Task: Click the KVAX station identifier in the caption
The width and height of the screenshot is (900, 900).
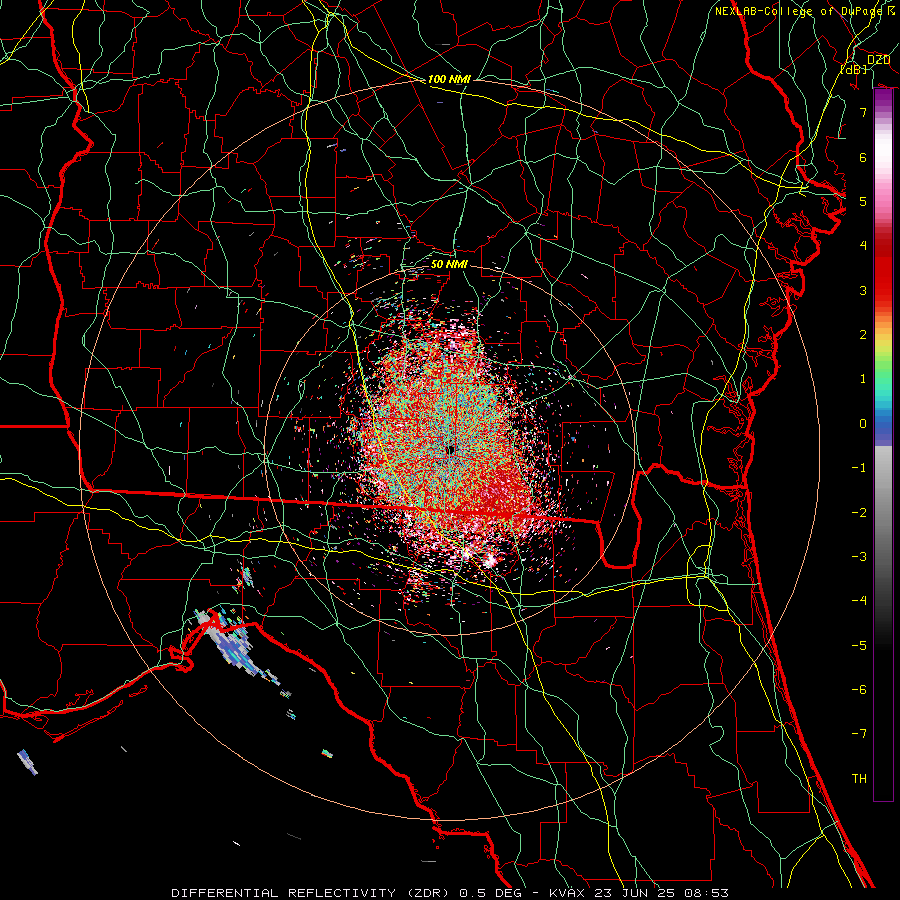Action: coord(569,893)
